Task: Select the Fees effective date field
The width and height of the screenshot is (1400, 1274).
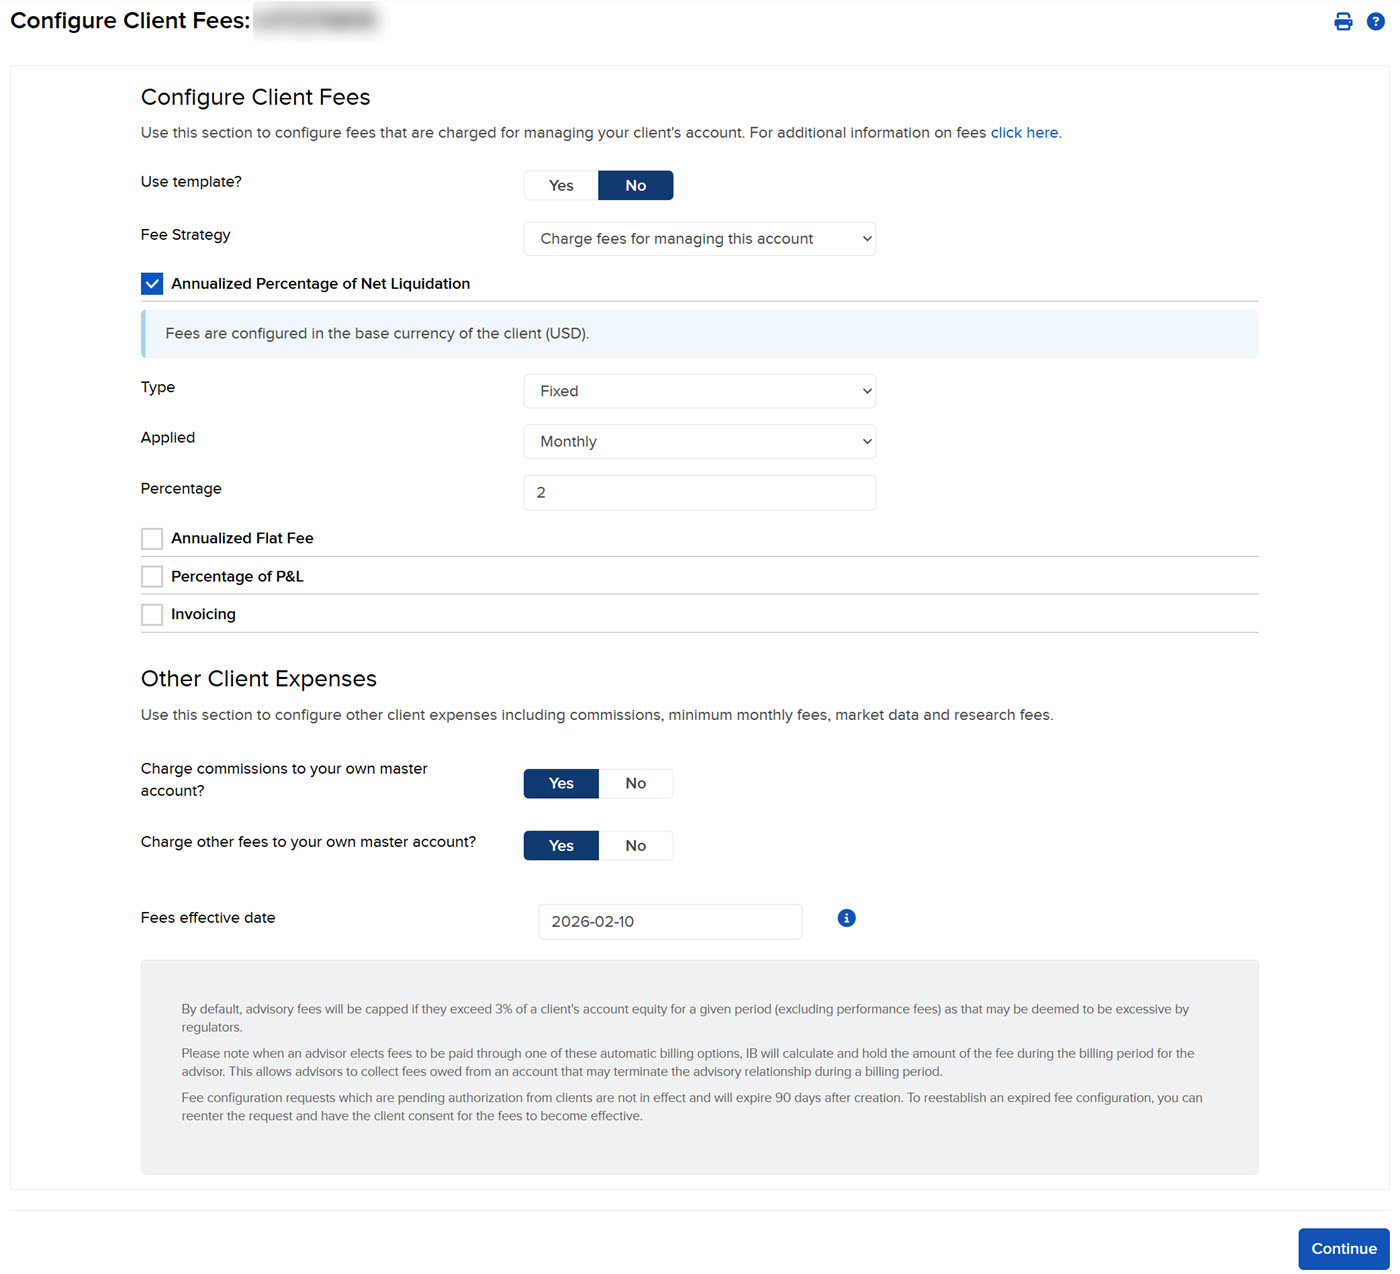Action: pos(669,921)
